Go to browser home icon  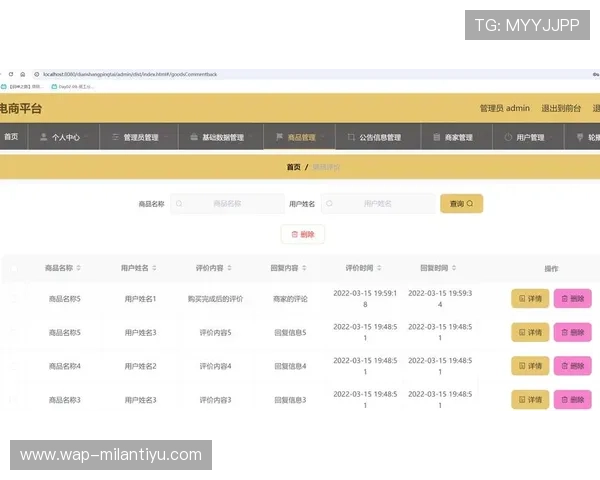click(23, 74)
